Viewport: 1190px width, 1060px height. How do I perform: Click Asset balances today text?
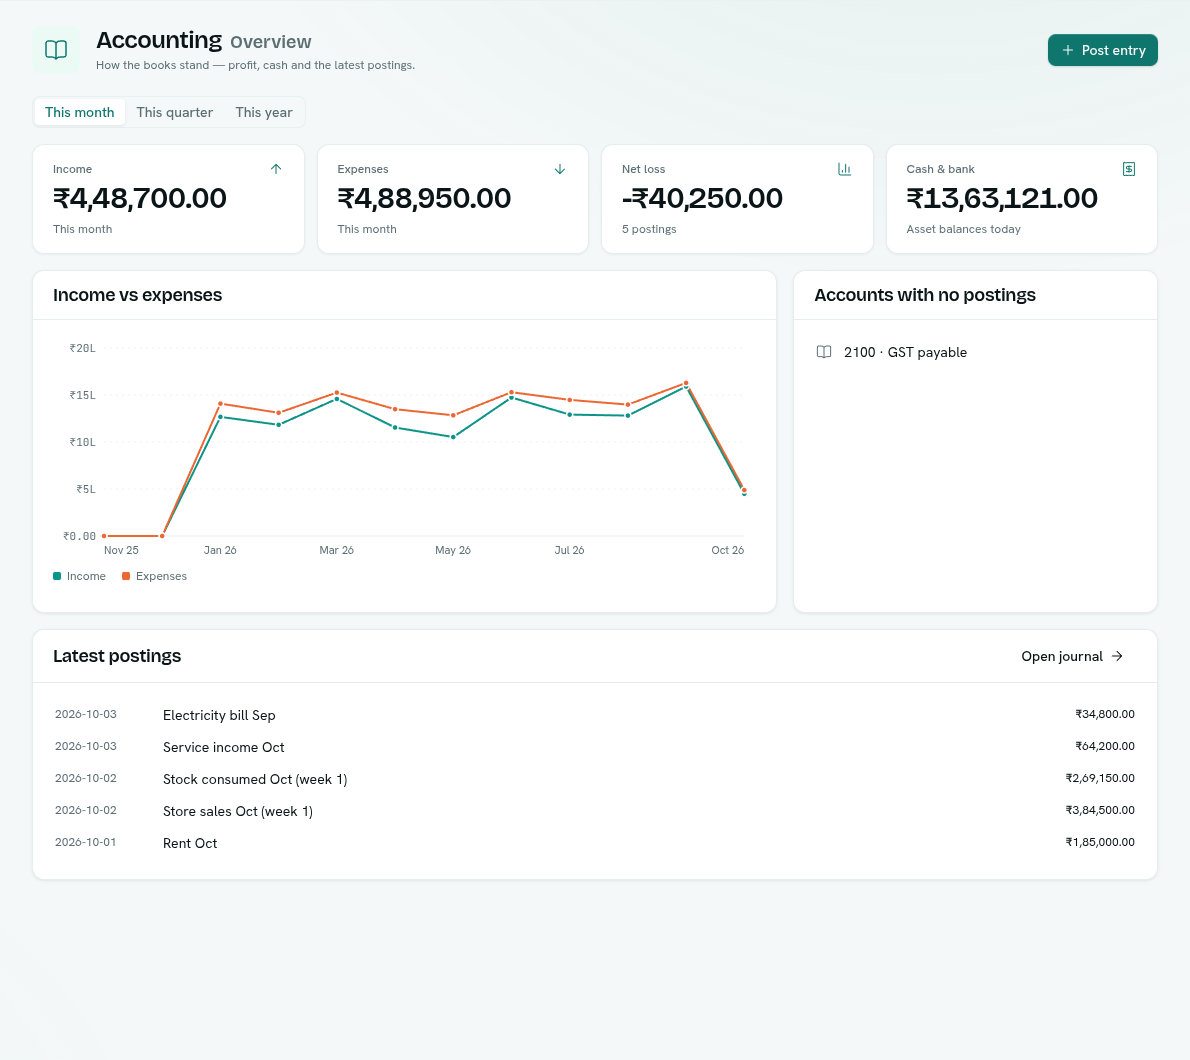[x=963, y=229]
